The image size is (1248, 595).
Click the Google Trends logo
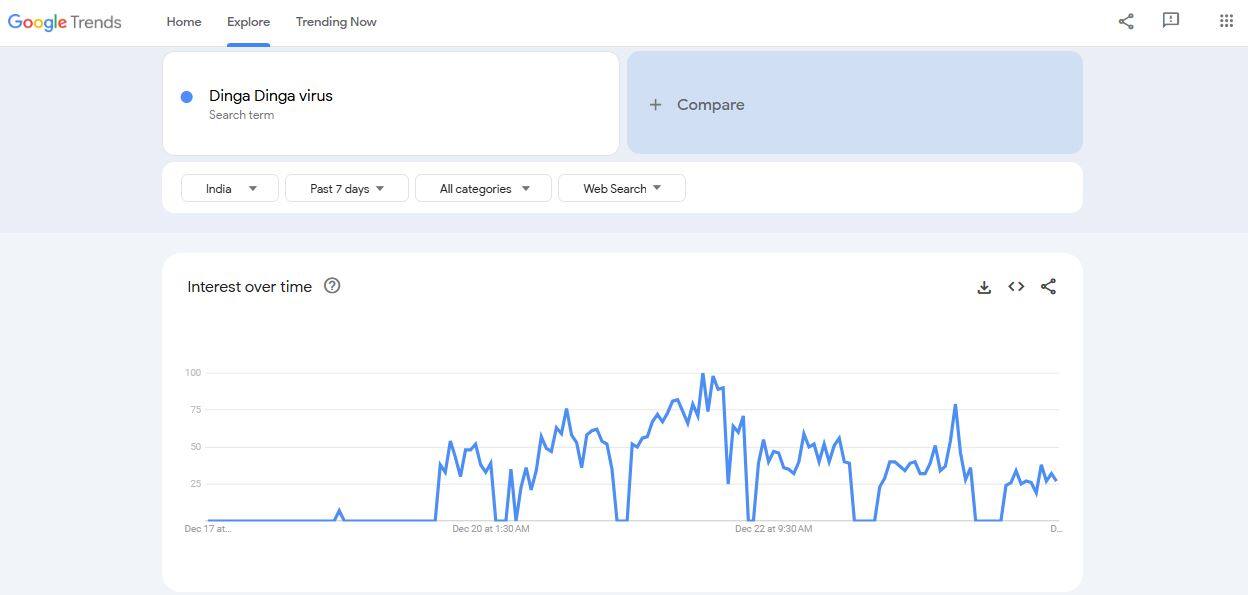[65, 22]
